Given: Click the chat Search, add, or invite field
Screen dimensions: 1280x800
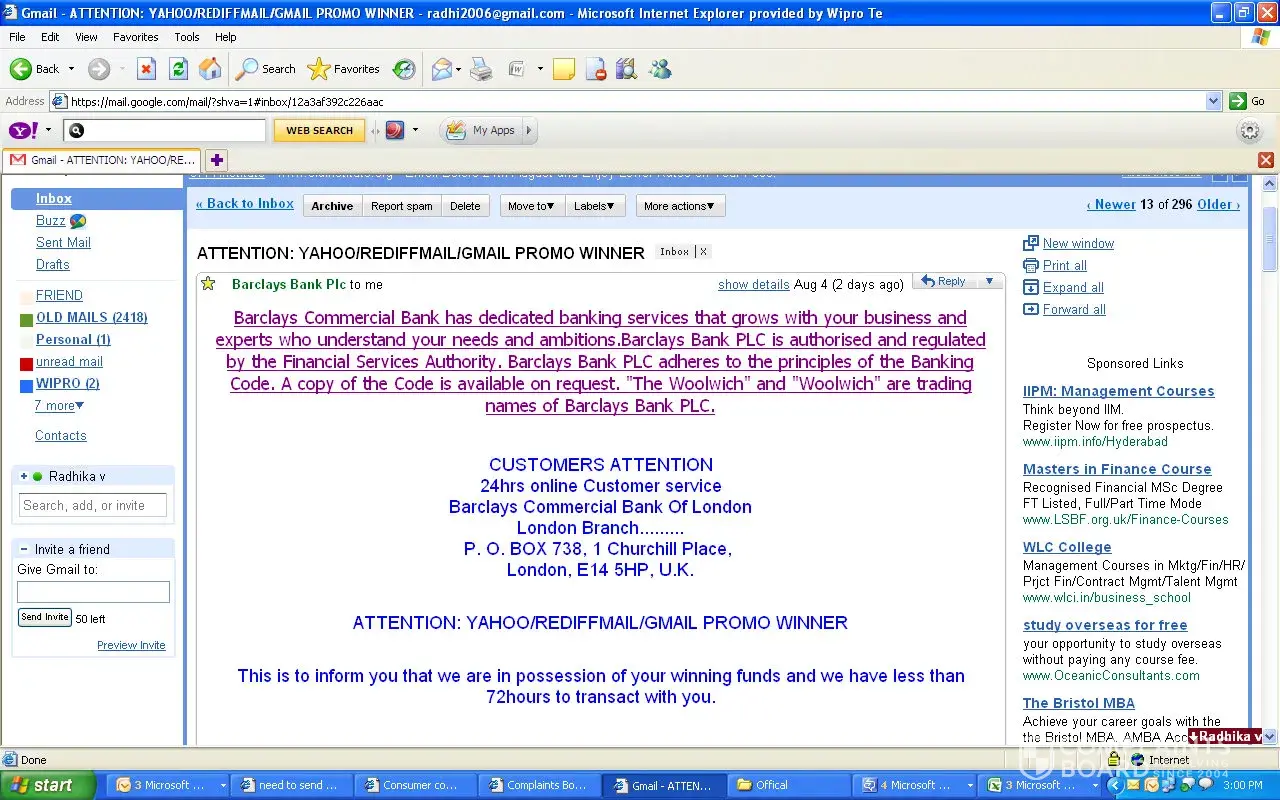Looking at the screenshot, I should pyautogui.click(x=93, y=505).
